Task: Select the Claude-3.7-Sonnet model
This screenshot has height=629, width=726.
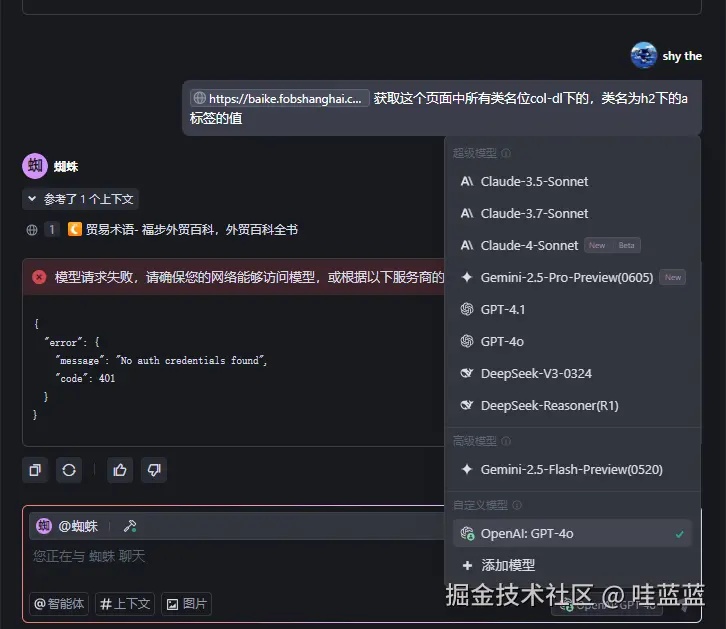Action: [534, 214]
